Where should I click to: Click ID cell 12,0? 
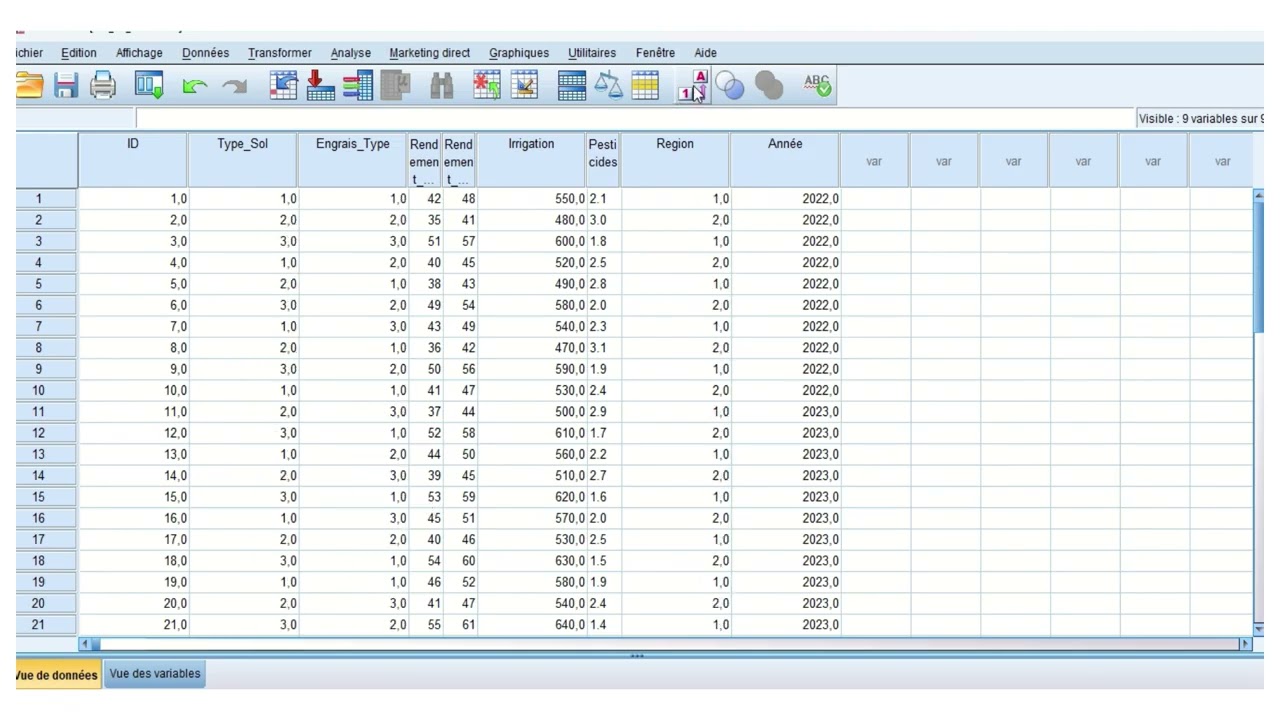[x=133, y=433]
